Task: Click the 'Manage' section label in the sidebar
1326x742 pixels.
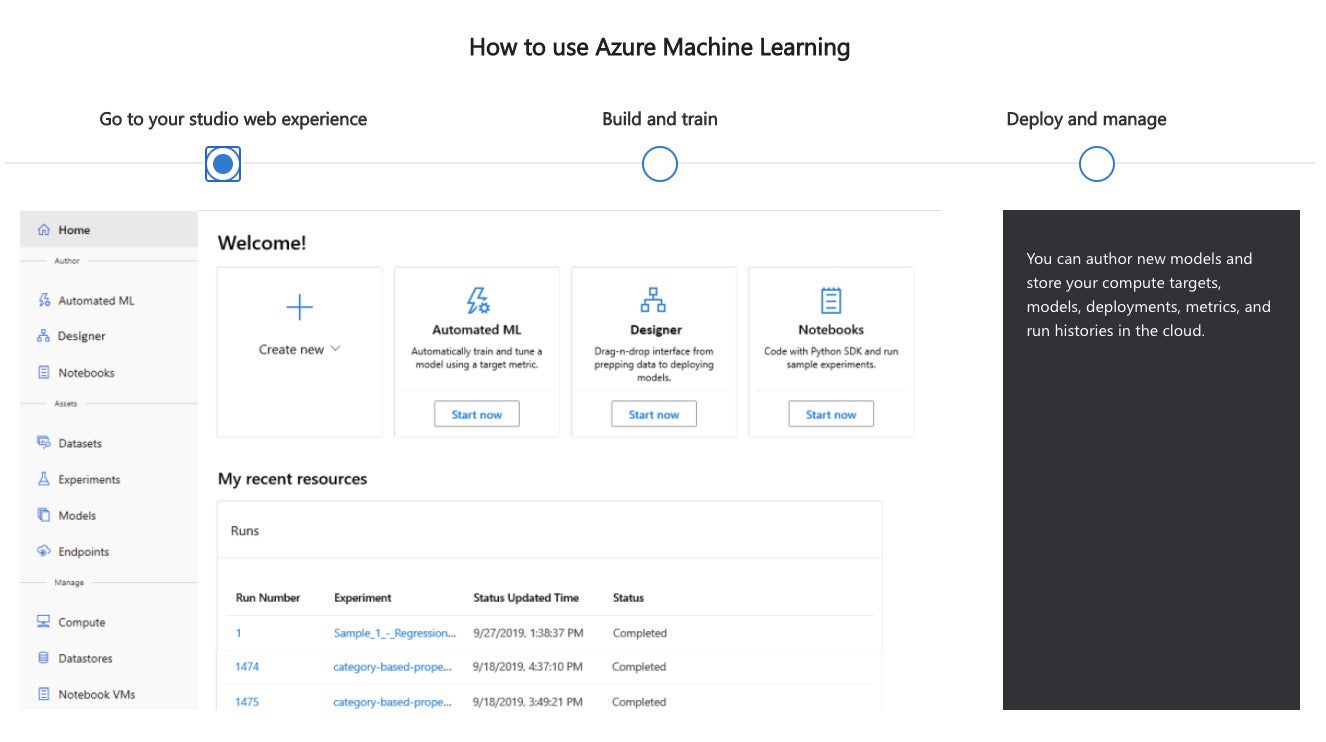Action: [x=69, y=583]
